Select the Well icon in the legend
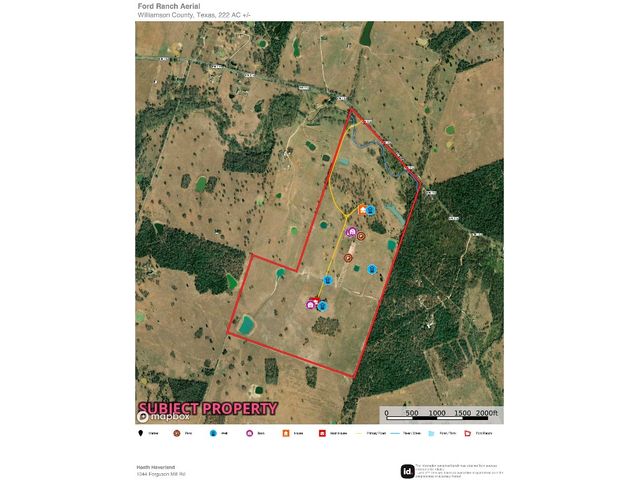640x480 pixels. point(213,434)
